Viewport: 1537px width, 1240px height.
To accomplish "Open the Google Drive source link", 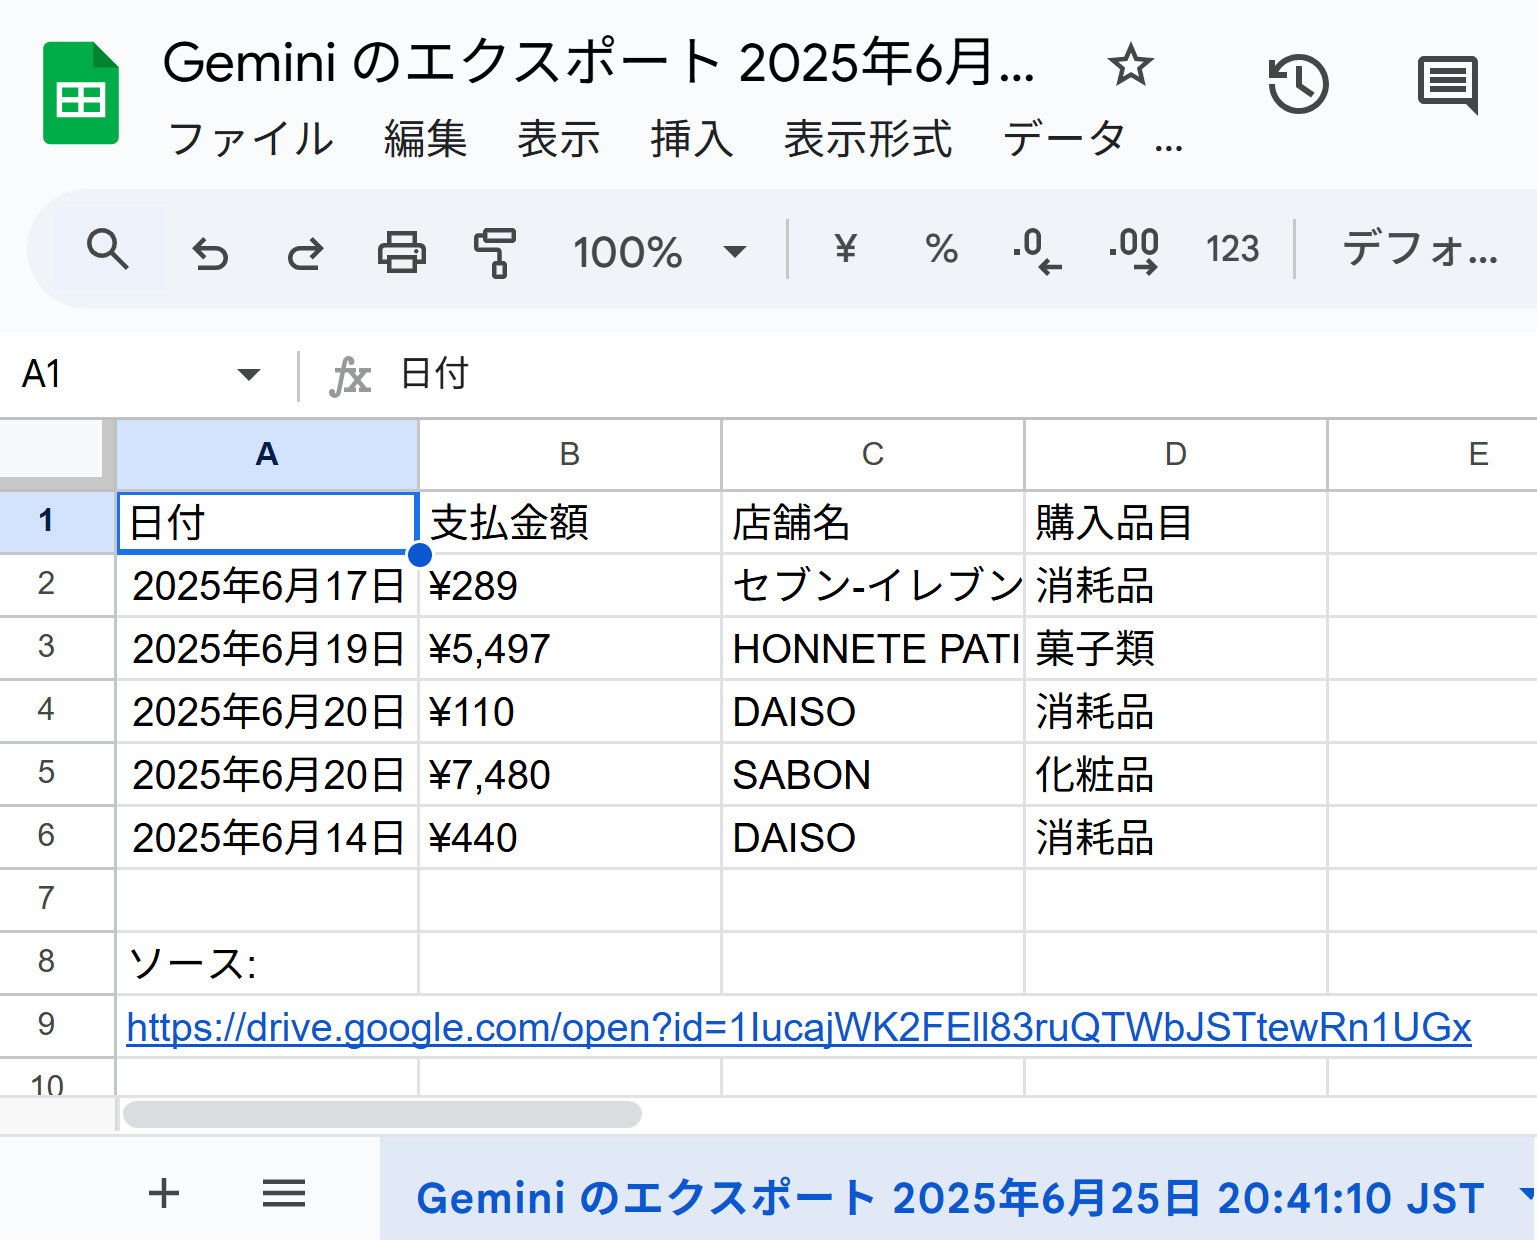I will point(799,1027).
